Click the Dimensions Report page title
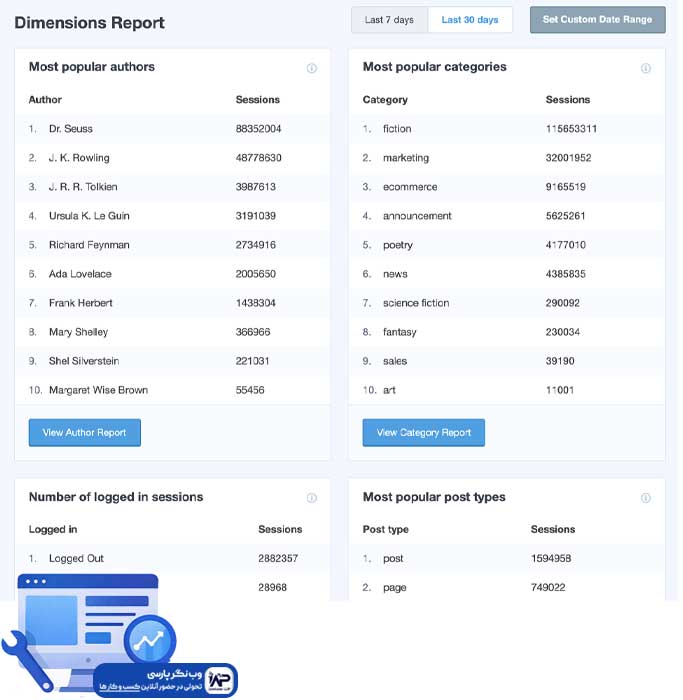 [x=89, y=23]
